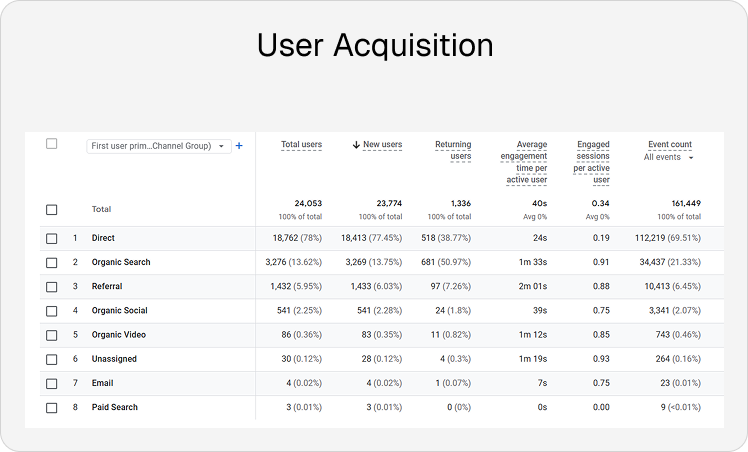Viewport: 748px width, 452px height.
Task: Toggle the select-all checkbox in header
Action: coord(52,144)
